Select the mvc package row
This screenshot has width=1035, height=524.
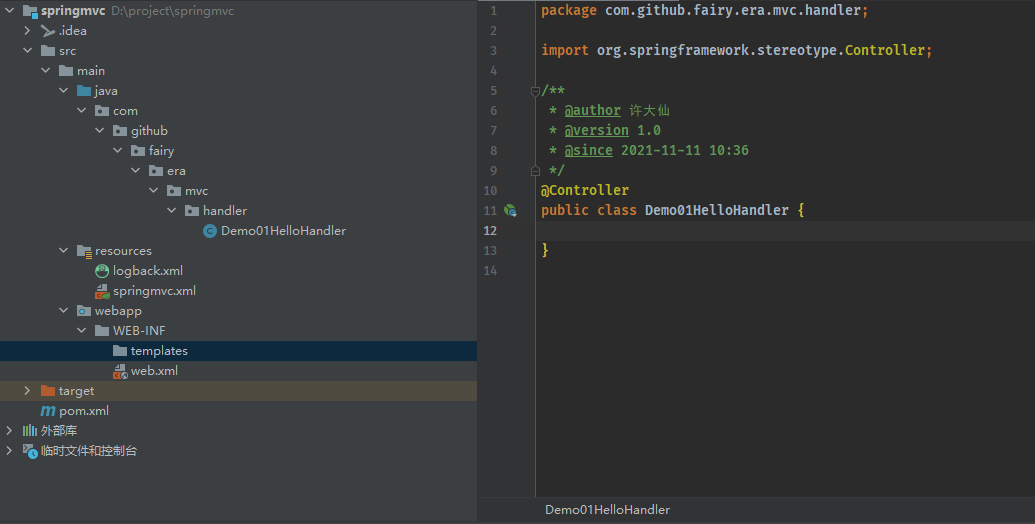coord(238,191)
